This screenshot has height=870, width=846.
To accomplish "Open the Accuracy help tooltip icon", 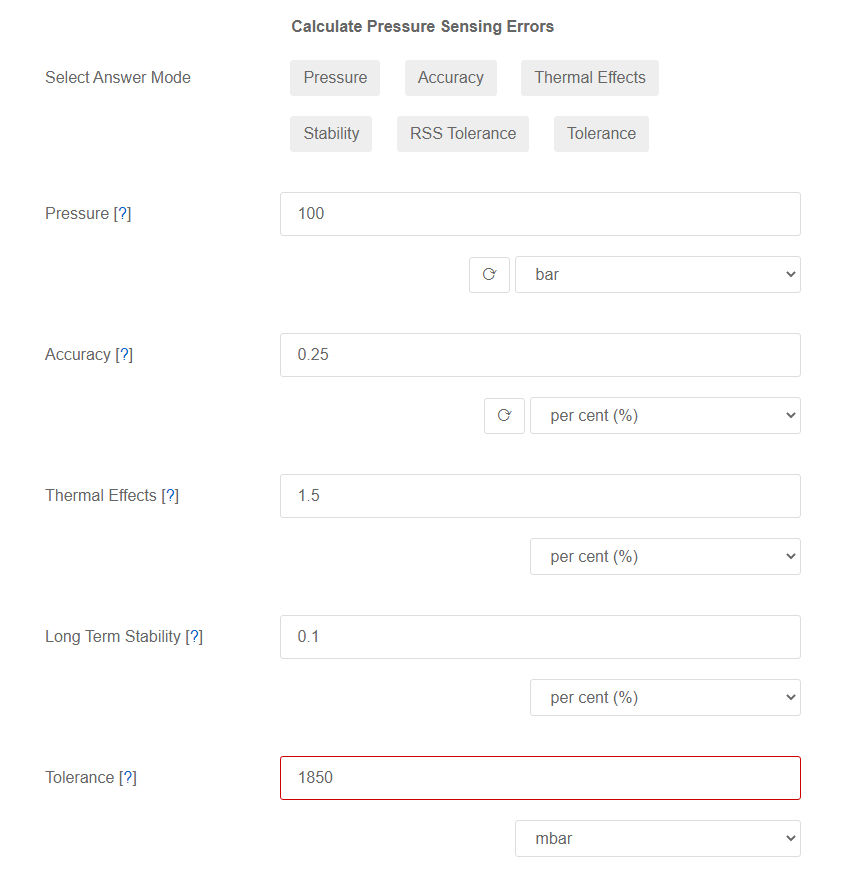I will 126,354.
